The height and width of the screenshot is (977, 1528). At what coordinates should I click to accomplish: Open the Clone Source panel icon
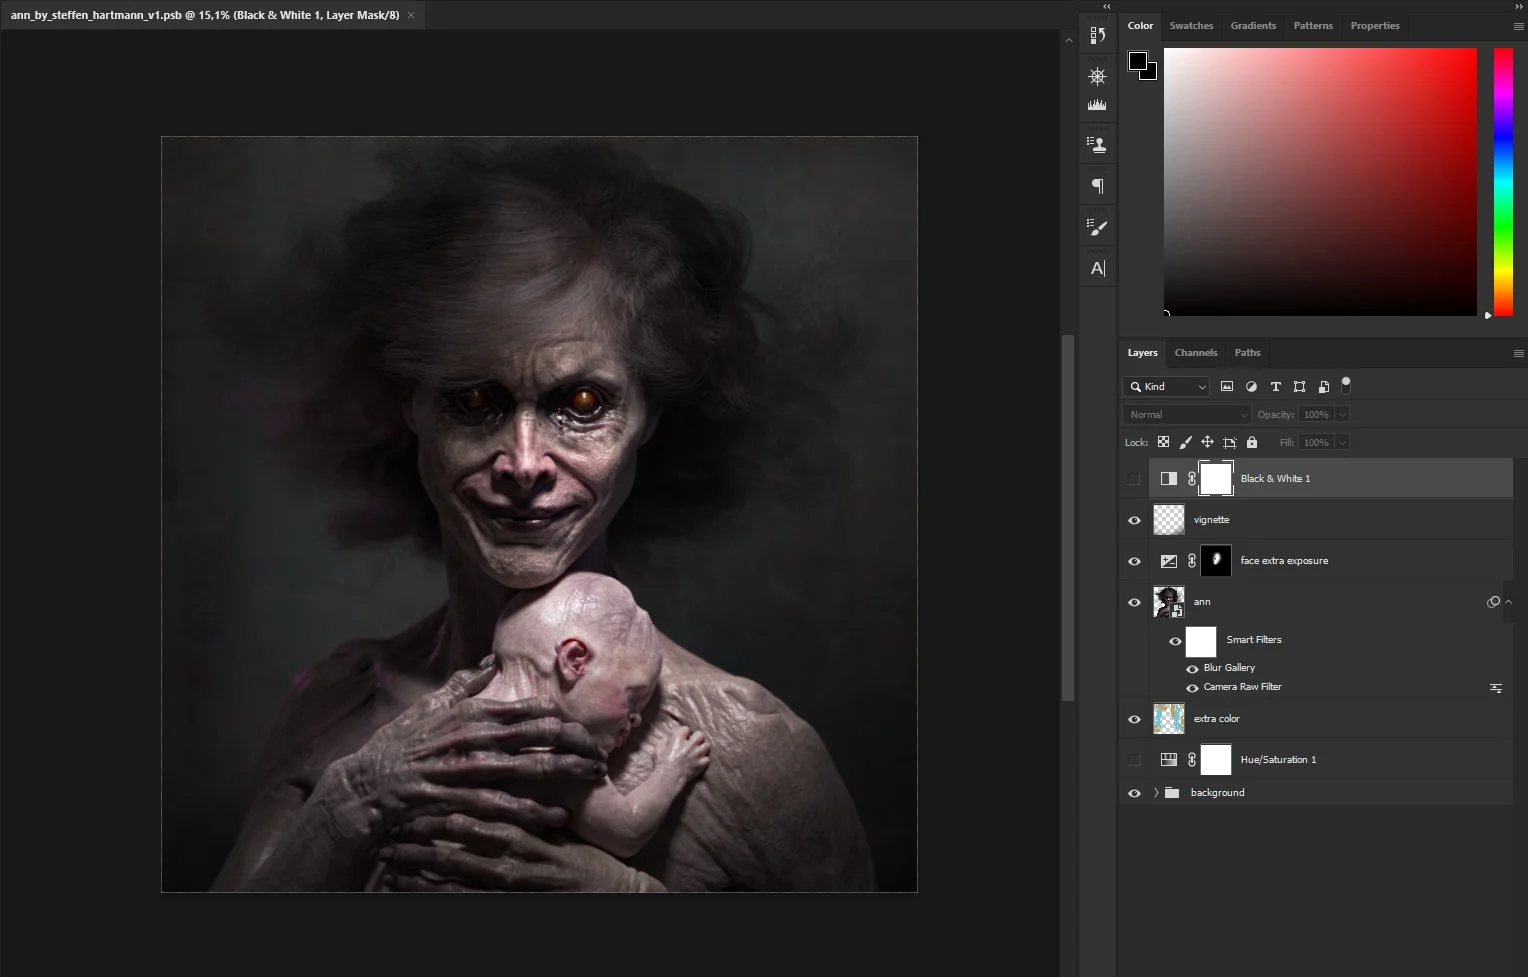point(1097,145)
